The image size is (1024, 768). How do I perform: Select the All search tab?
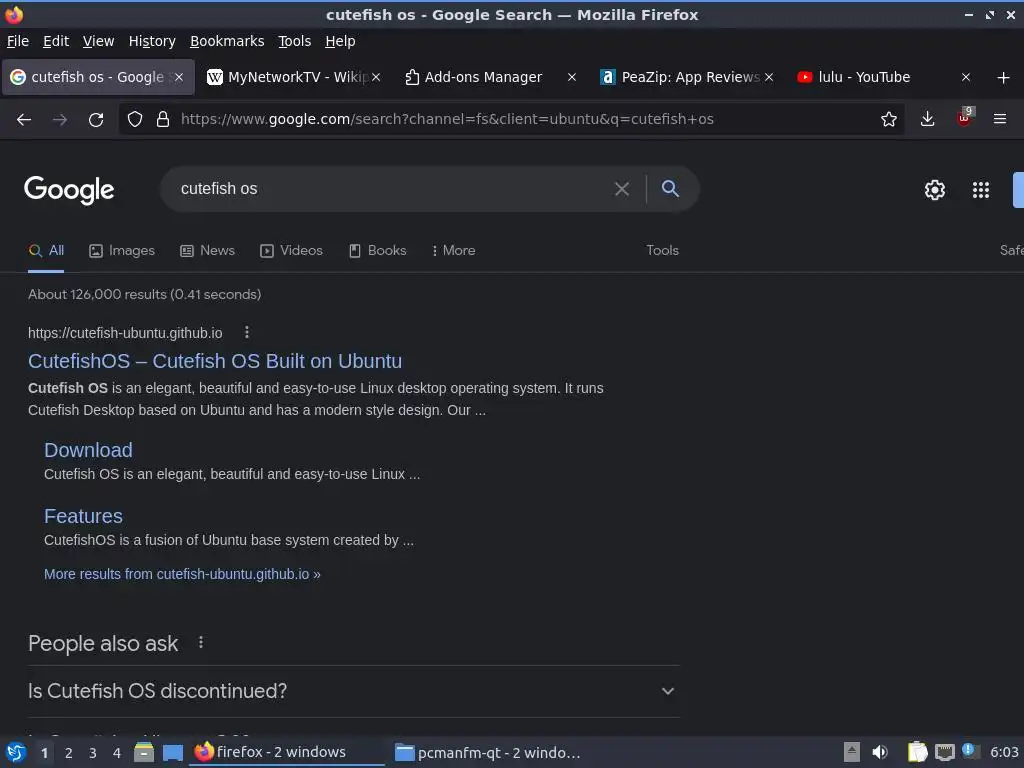pos(46,251)
